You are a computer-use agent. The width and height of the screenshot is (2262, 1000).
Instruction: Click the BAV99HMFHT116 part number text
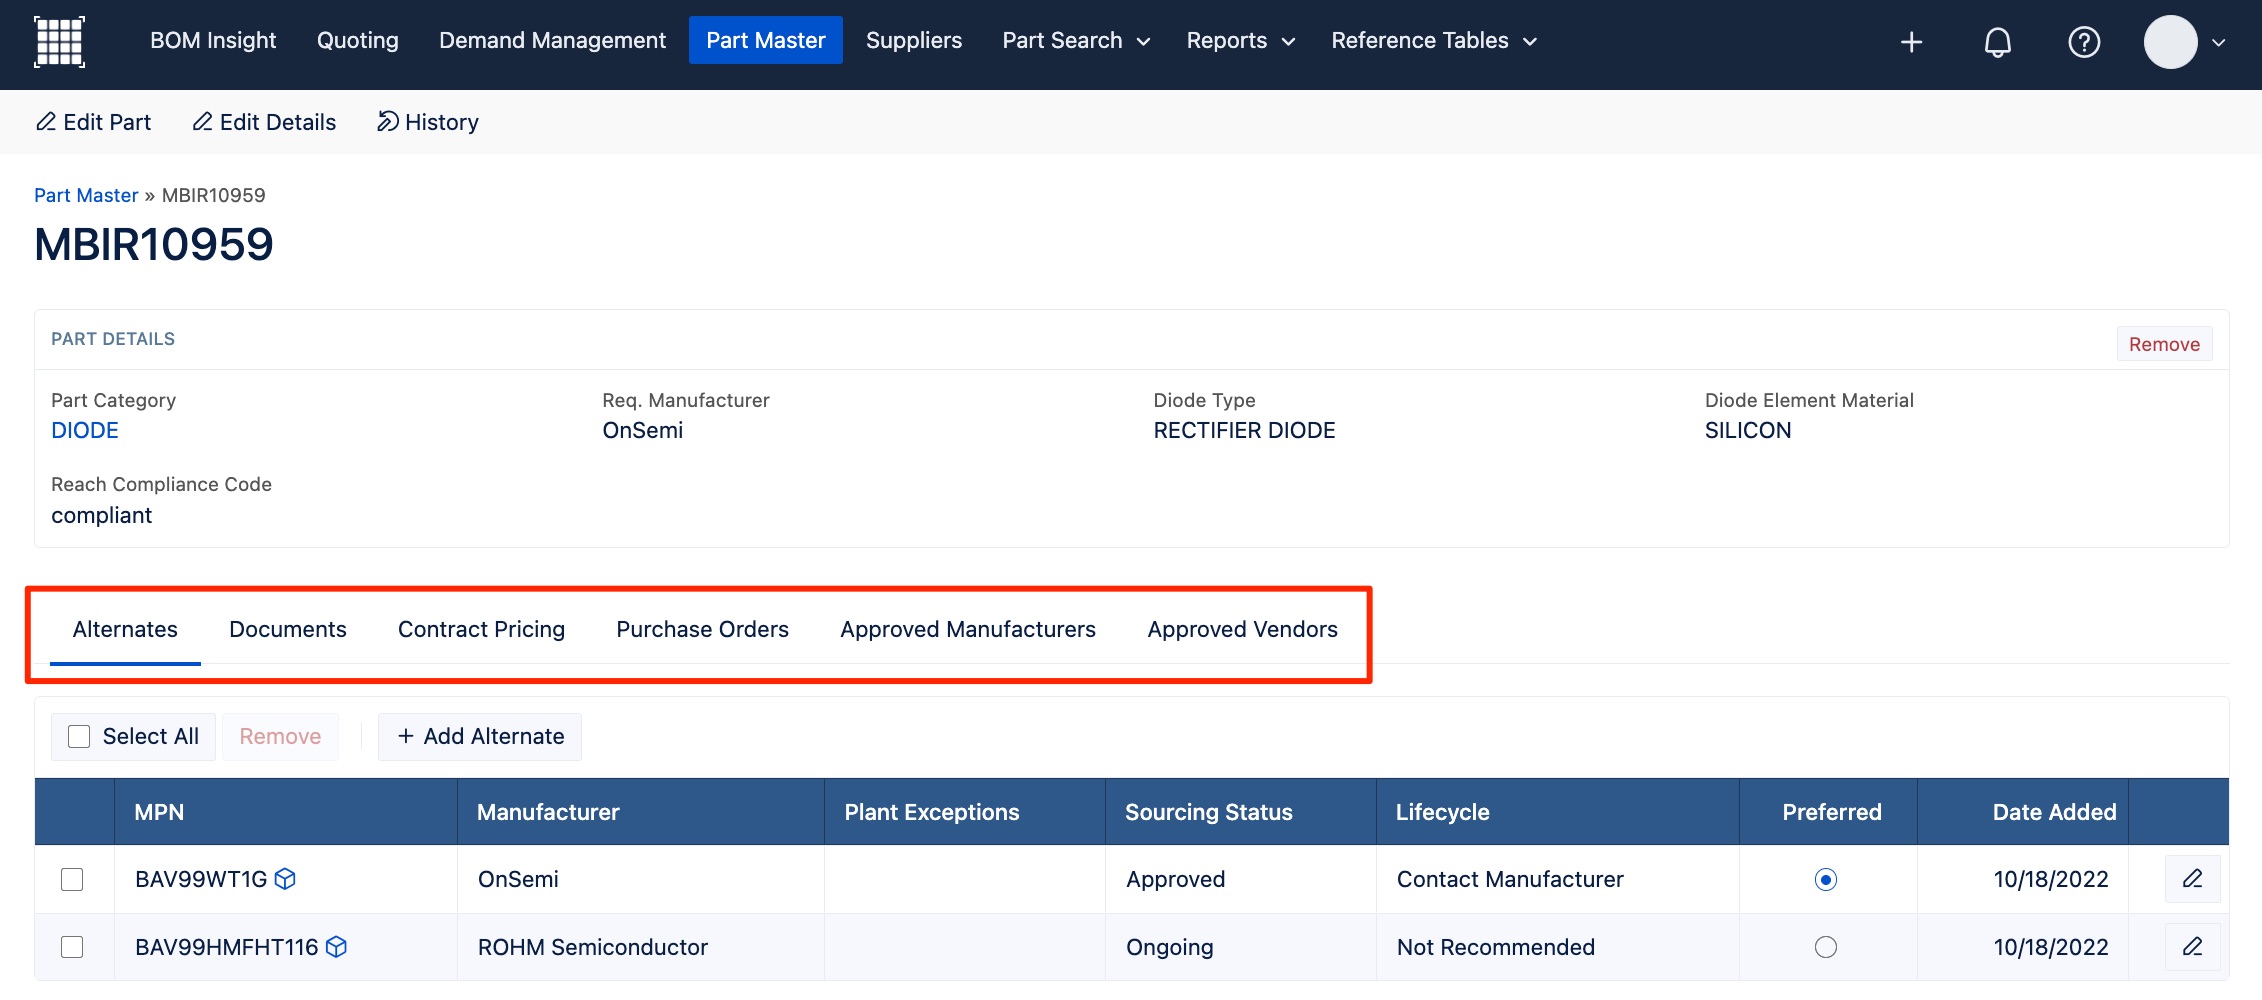[x=227, y=947]
